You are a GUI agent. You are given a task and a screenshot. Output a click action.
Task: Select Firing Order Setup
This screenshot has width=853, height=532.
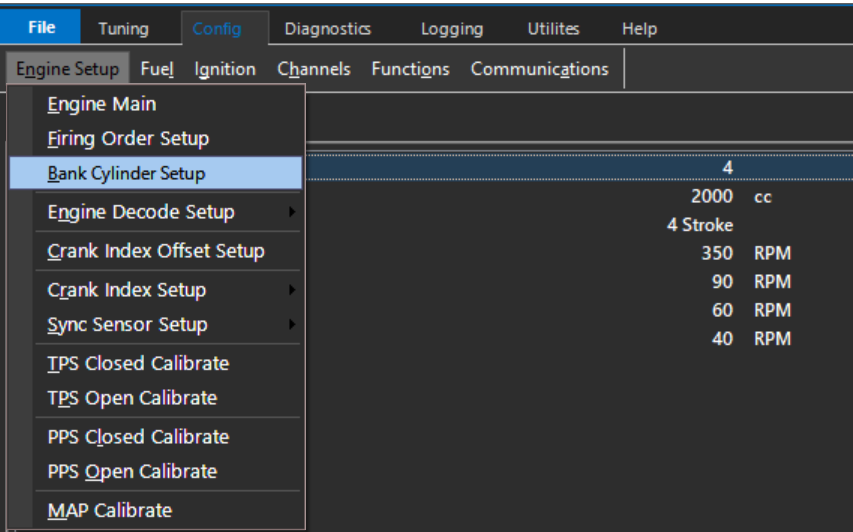point(128,139)
